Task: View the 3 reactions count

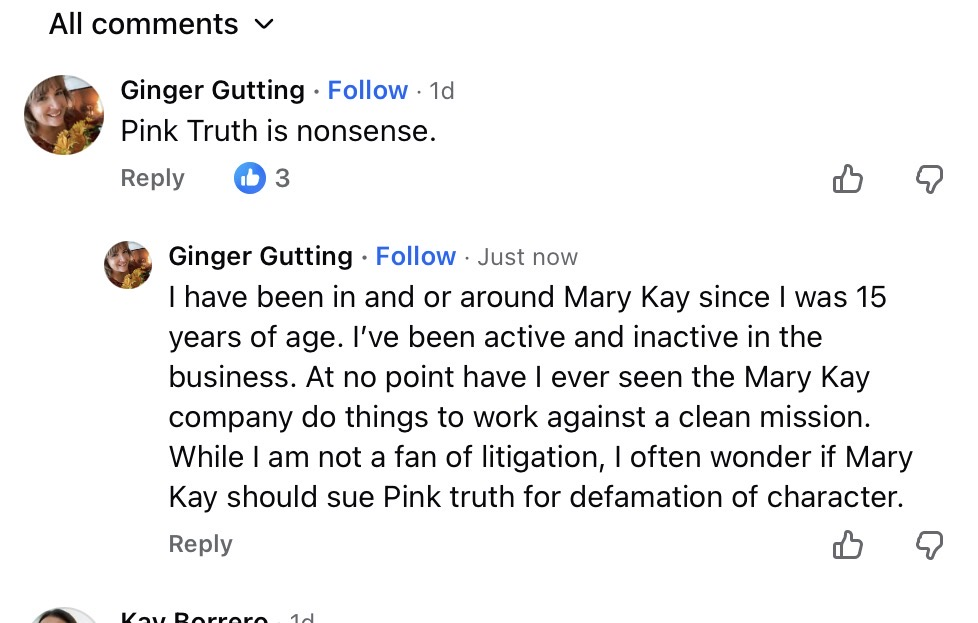Action: coord(282,178)
